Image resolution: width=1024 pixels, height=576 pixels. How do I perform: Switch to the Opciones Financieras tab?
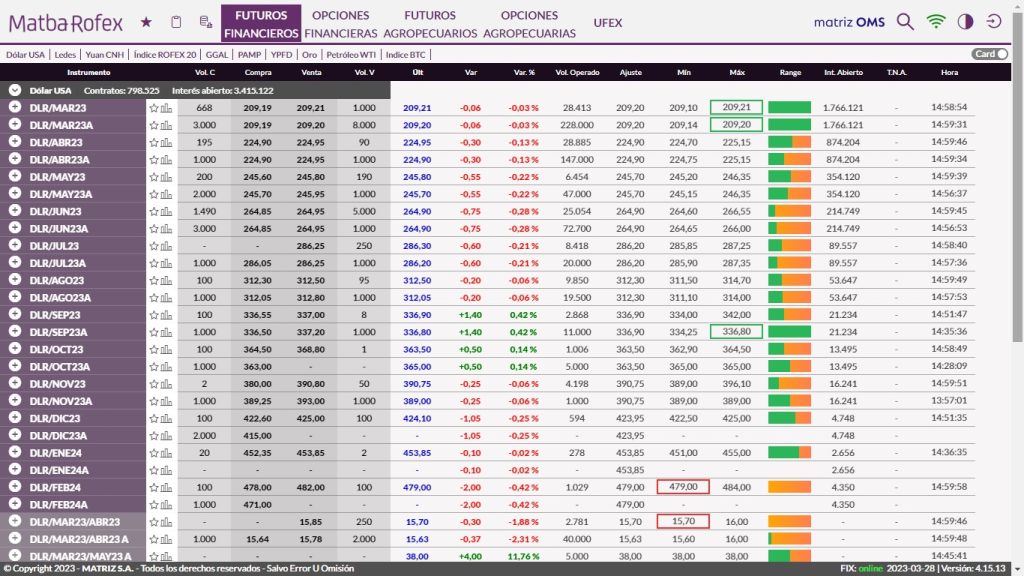(x=340, y=24)
